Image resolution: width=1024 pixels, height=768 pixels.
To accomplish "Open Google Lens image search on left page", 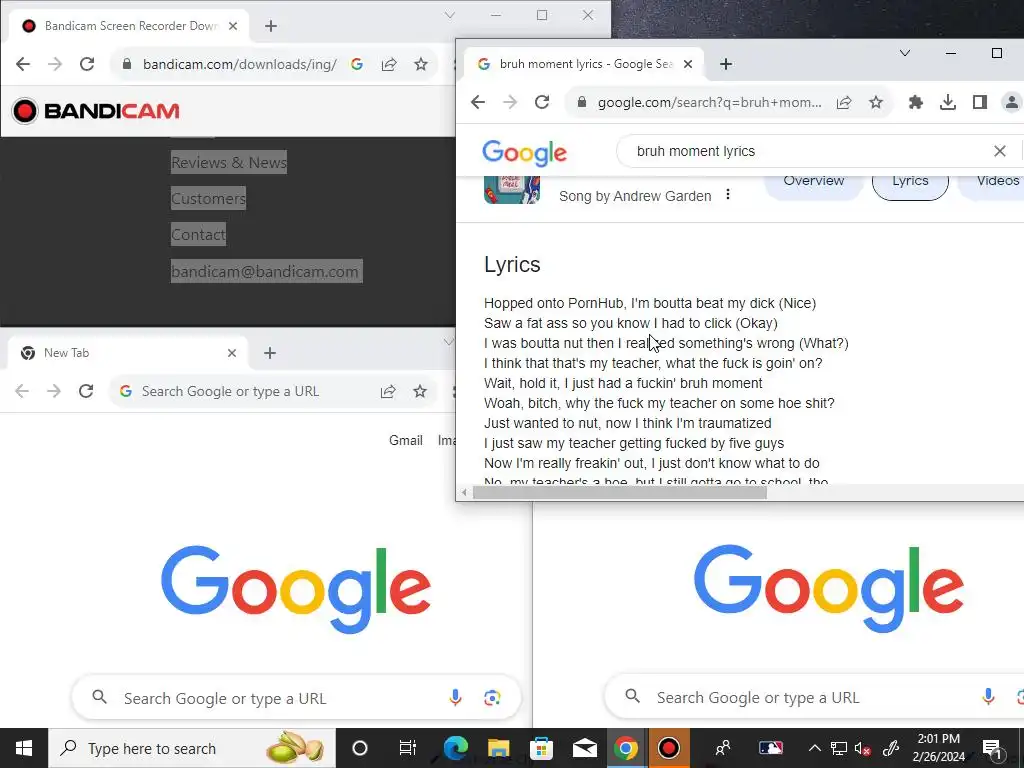I will point(492,698).
